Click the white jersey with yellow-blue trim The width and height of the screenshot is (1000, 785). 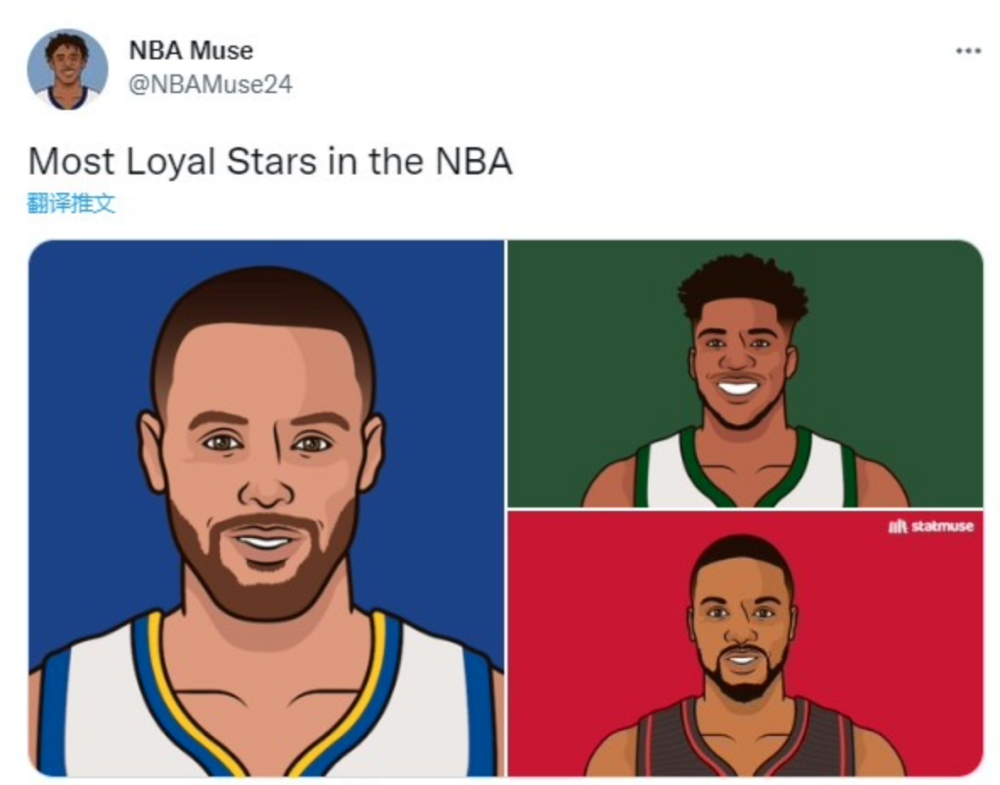[267, 698]
